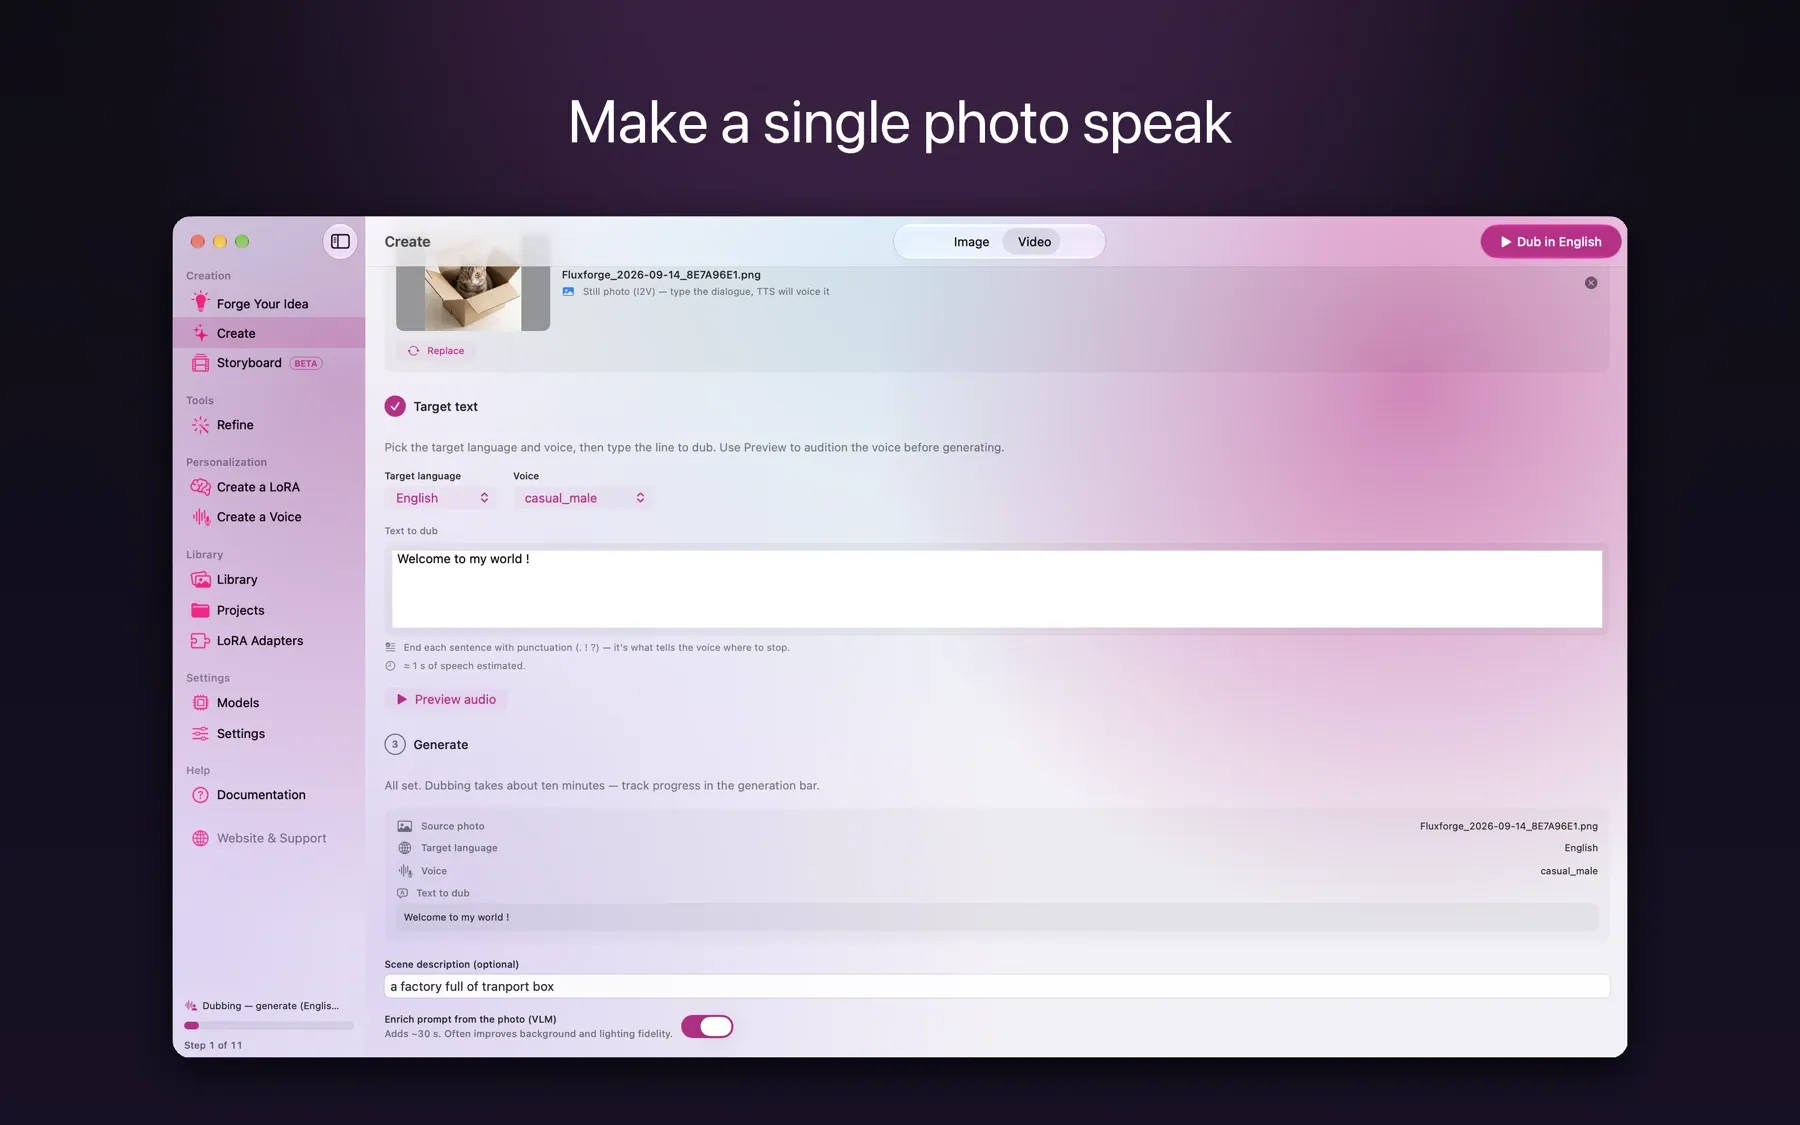Viewport: 1800px width, 1125px height.
Task: Open the LoRA Adapters icon
Action: (x=200, y=641)
